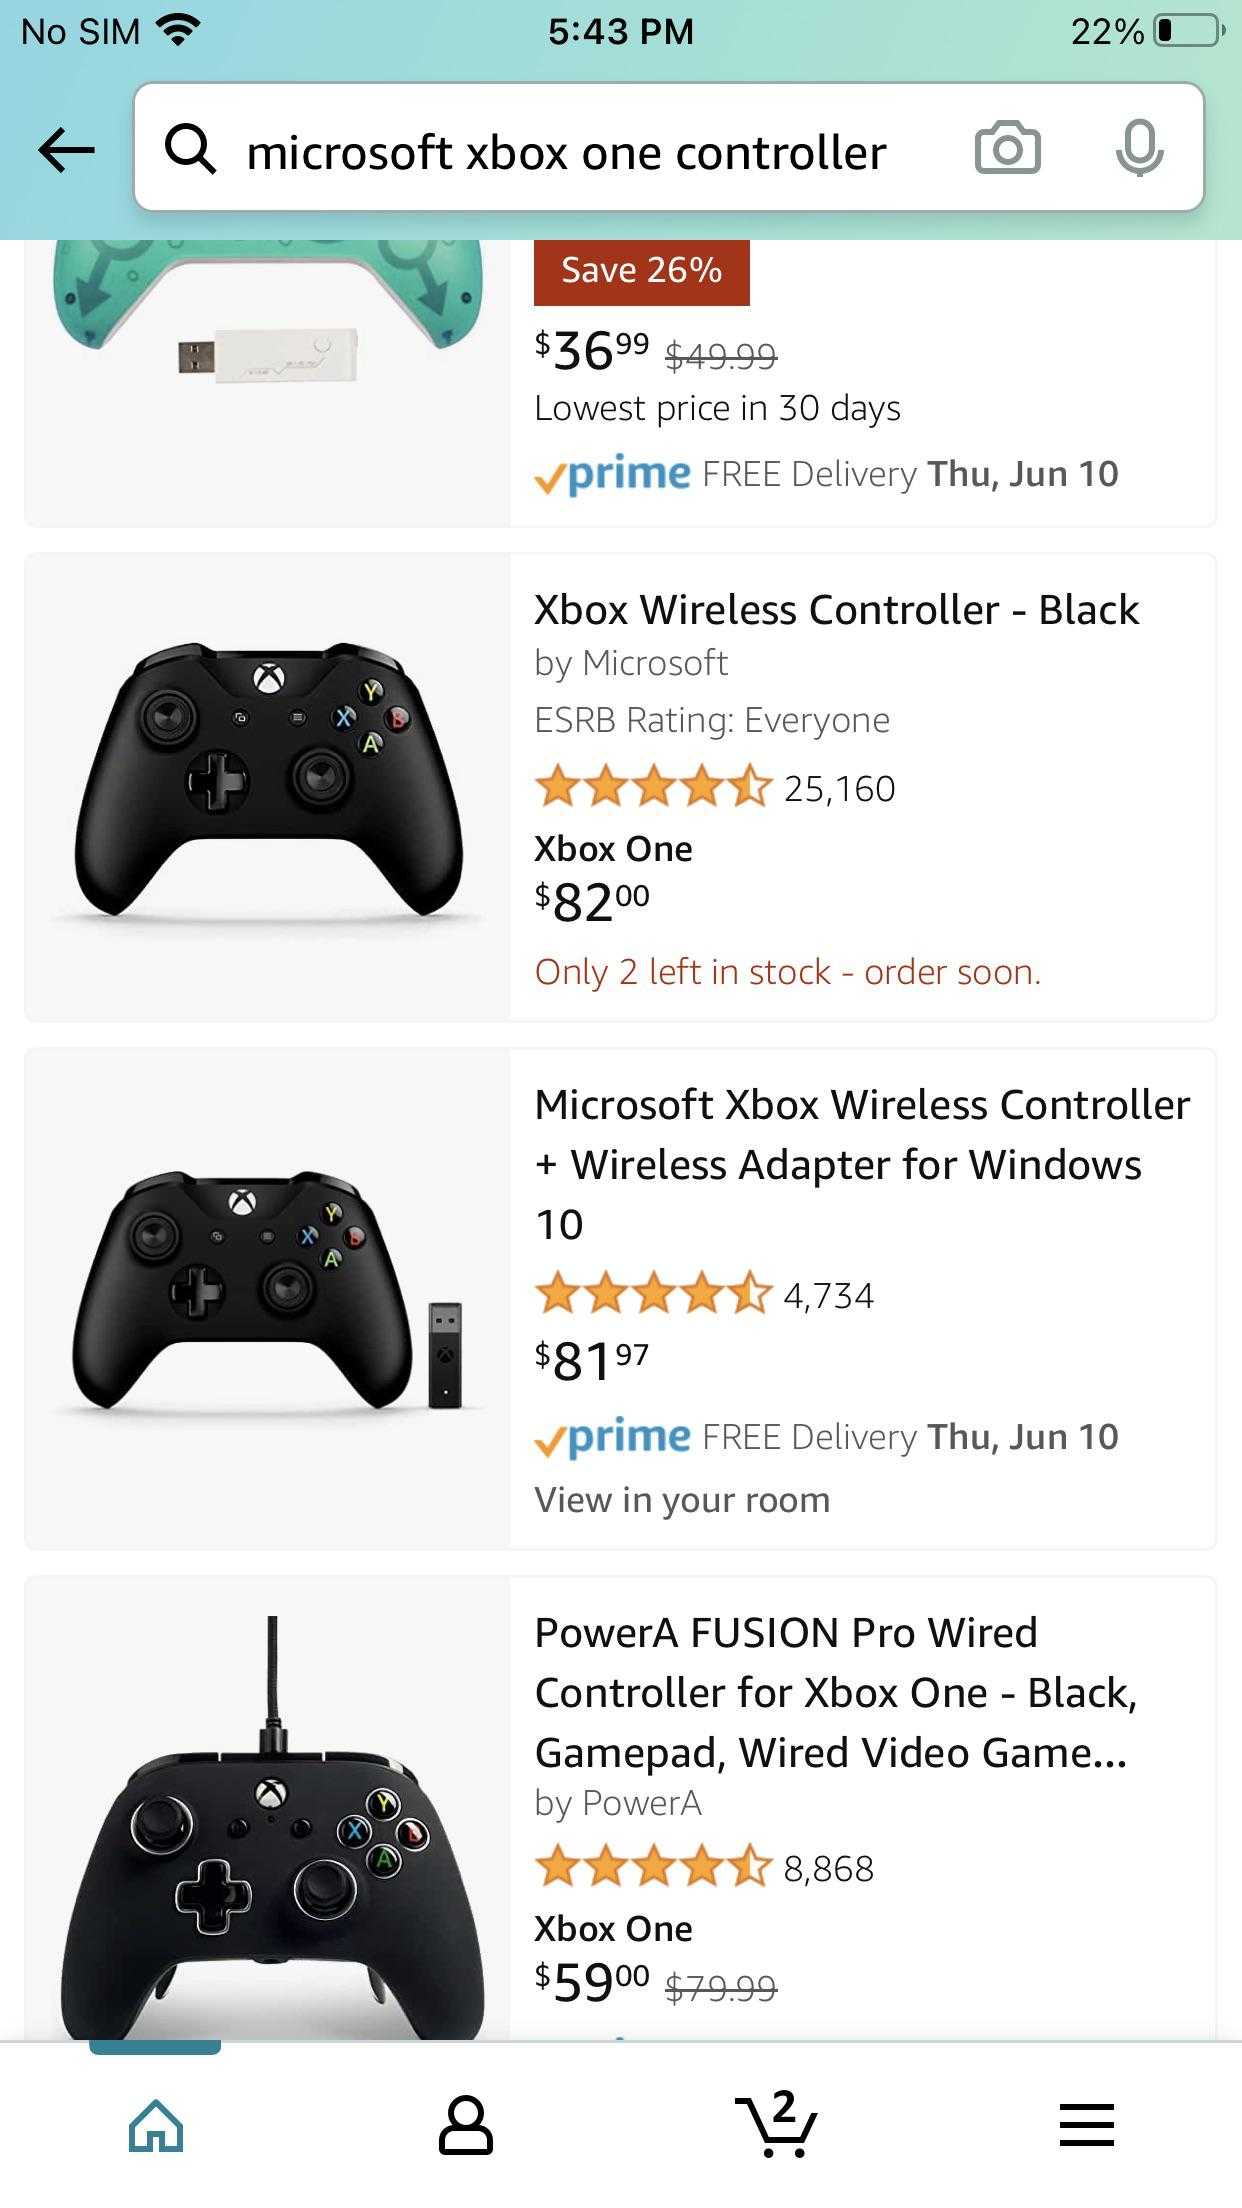
Task: Tap the camera search icon
Action: (x=1007, y=149)
